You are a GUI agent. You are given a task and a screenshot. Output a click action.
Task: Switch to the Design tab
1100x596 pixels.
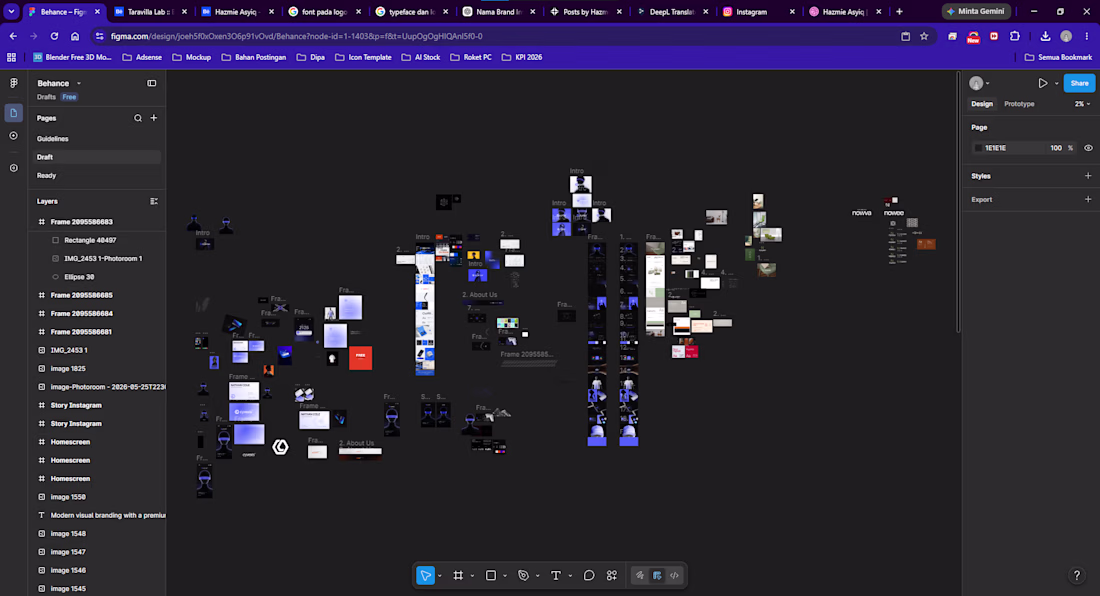pyautogui.click(x=981, y=104)
